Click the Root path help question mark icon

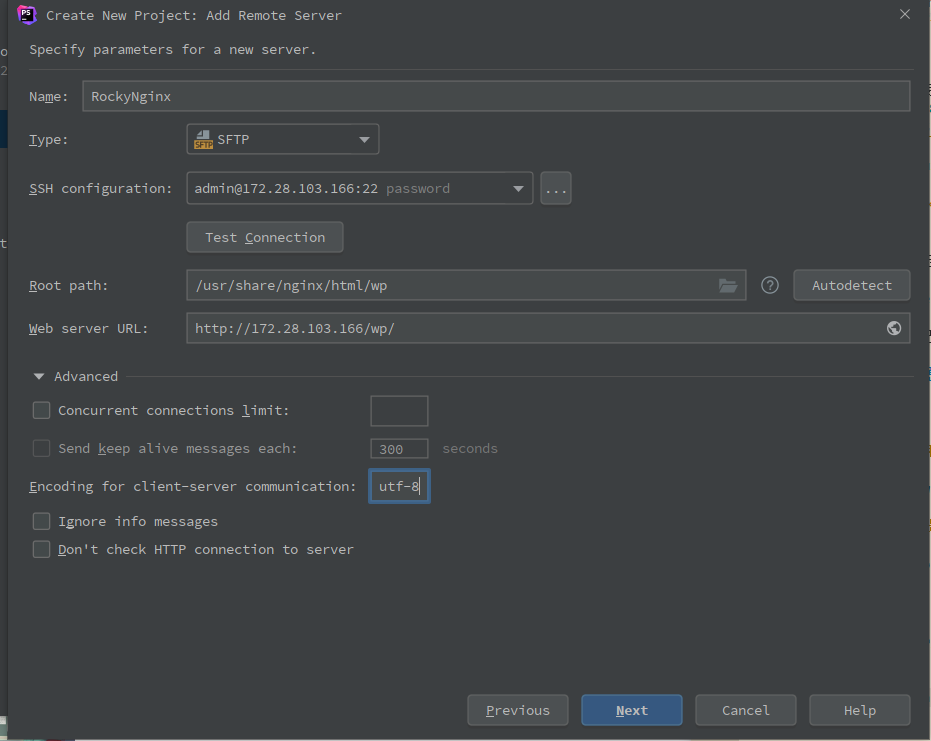coord(769,285)
